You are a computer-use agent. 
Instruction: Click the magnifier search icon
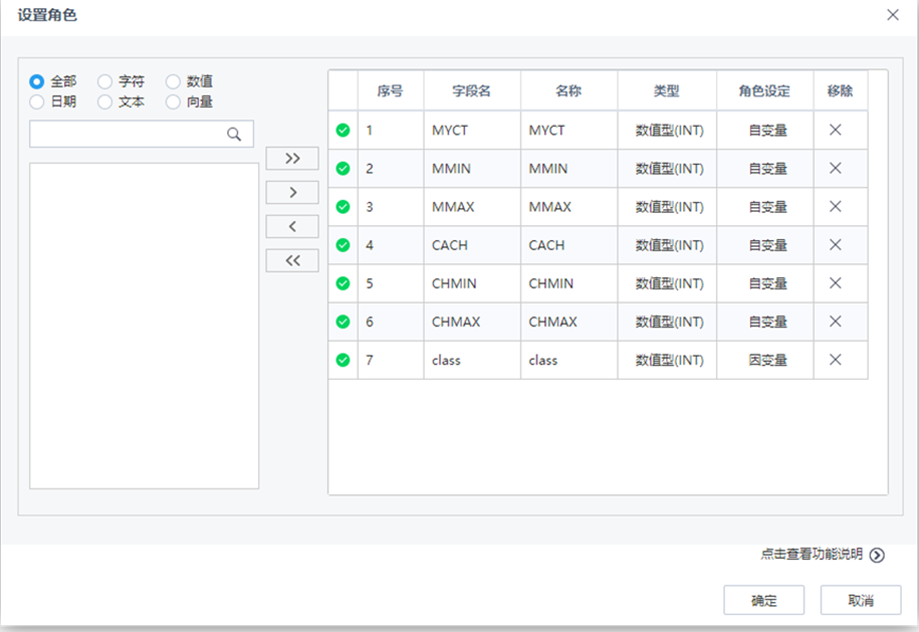(234, 133)
